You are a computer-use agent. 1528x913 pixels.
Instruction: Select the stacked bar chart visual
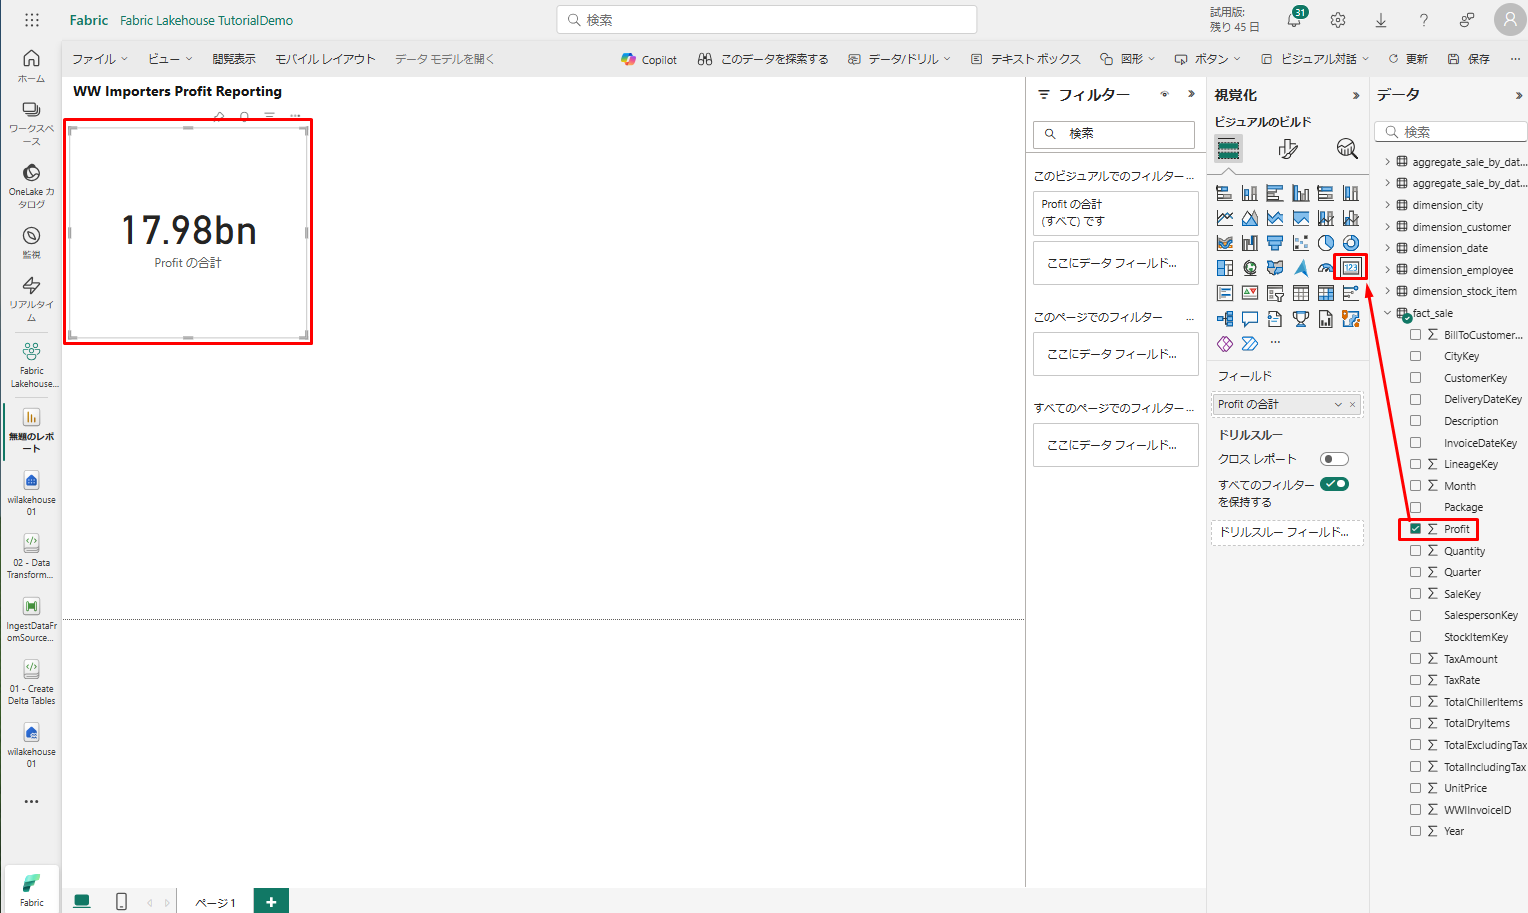click(x=1224, y=193)
